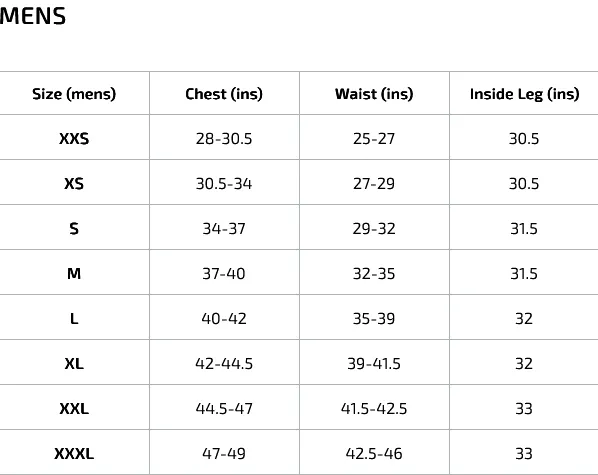Click the MENS heading

click(x=33, y=16)
